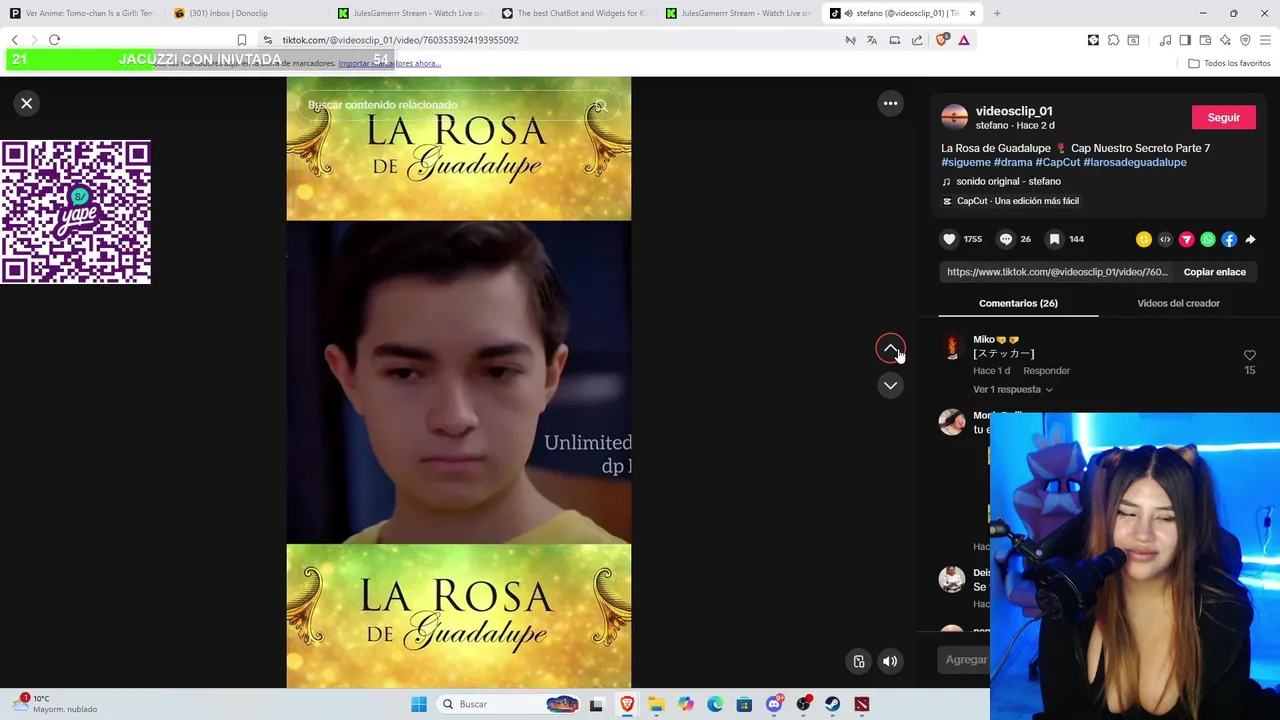Image resolution: width=1280 pixels, height=720 pixels.
Task: Toggle the browser sidebar panel icon
Action: 1185,40
